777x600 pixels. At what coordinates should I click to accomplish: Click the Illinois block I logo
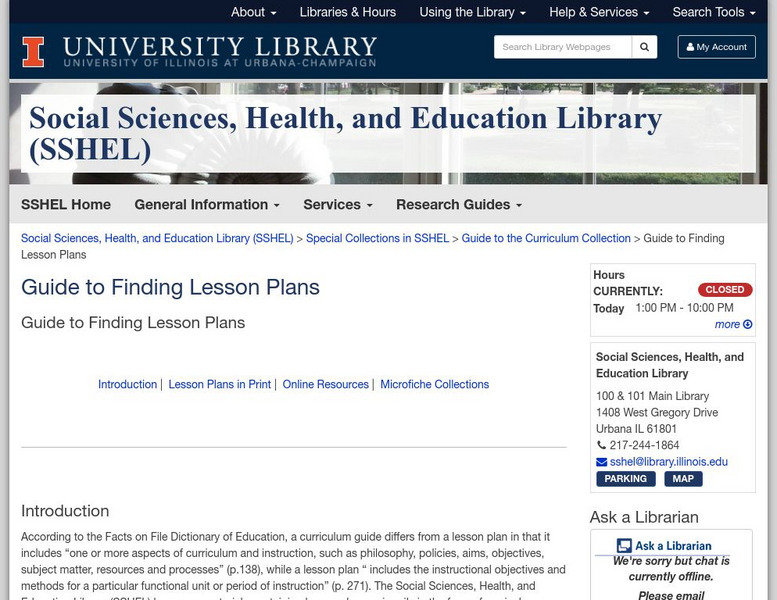point(33,51)
